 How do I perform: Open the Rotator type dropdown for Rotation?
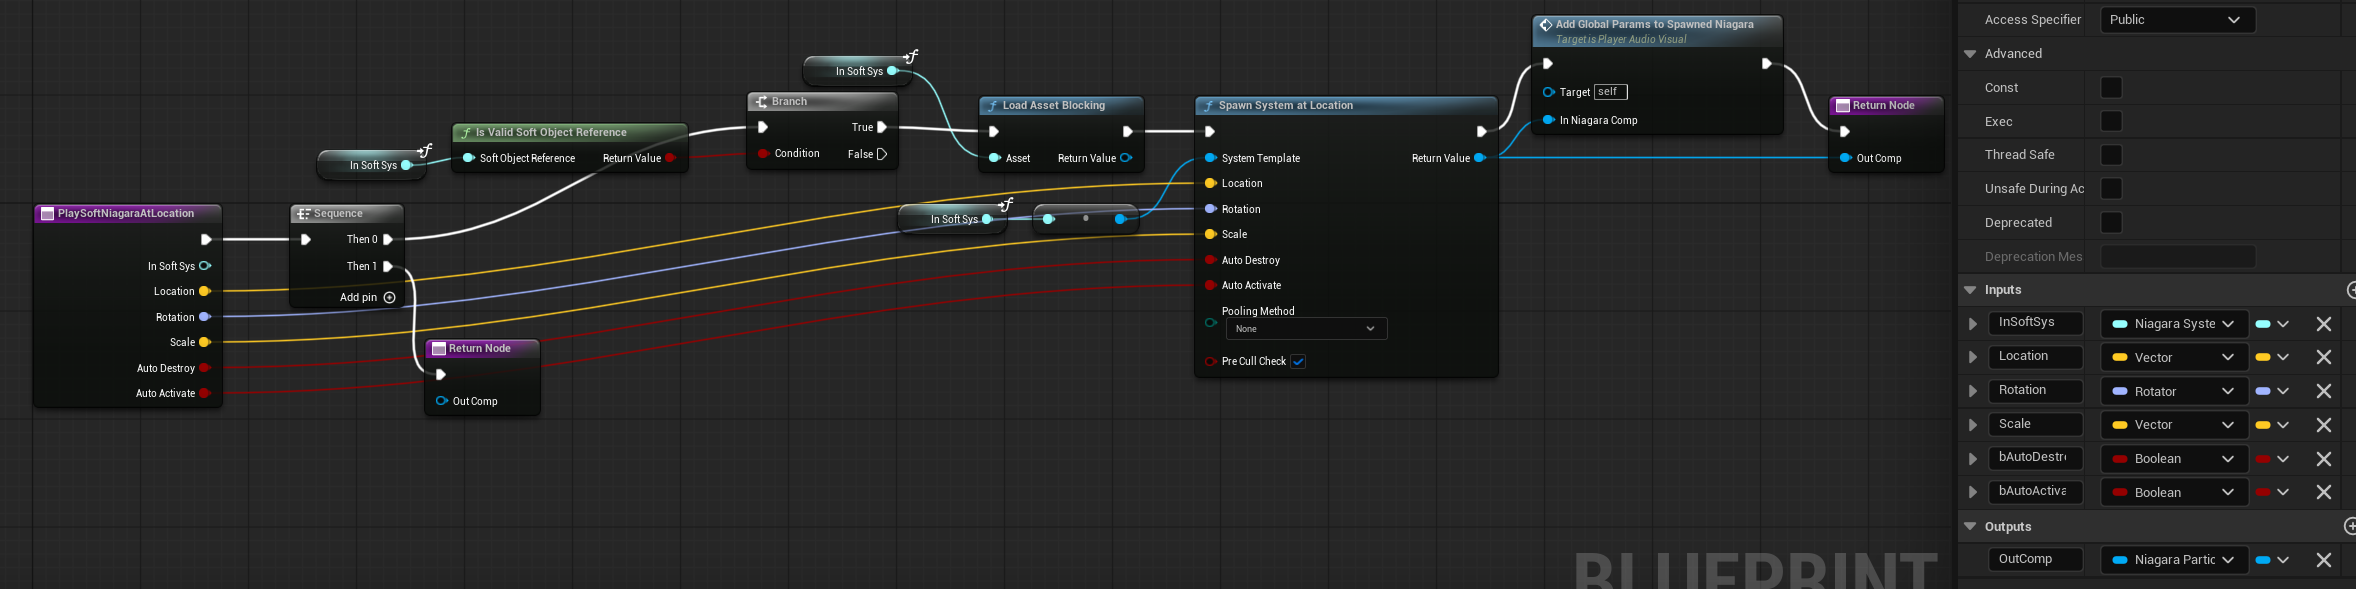point(2173,391)
